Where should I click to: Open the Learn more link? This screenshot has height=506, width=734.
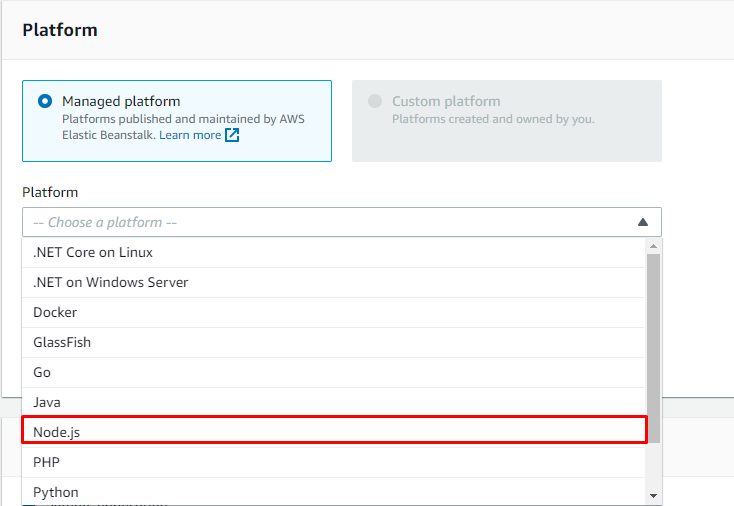(190, 135)
